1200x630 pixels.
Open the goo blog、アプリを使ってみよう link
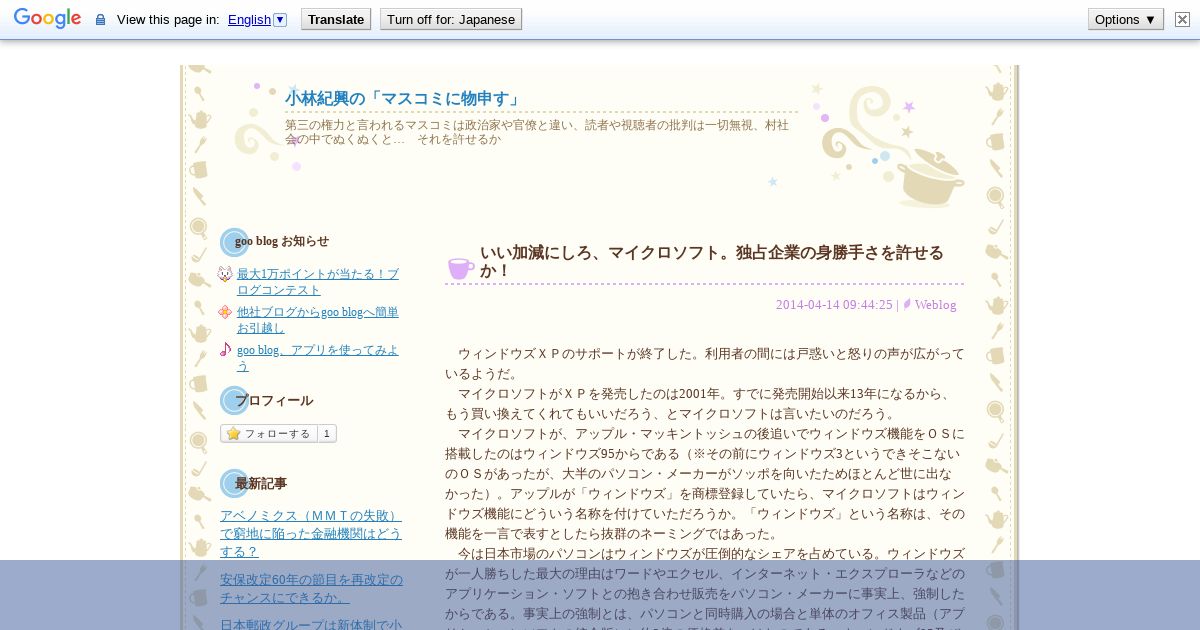(x=318, y=357)
